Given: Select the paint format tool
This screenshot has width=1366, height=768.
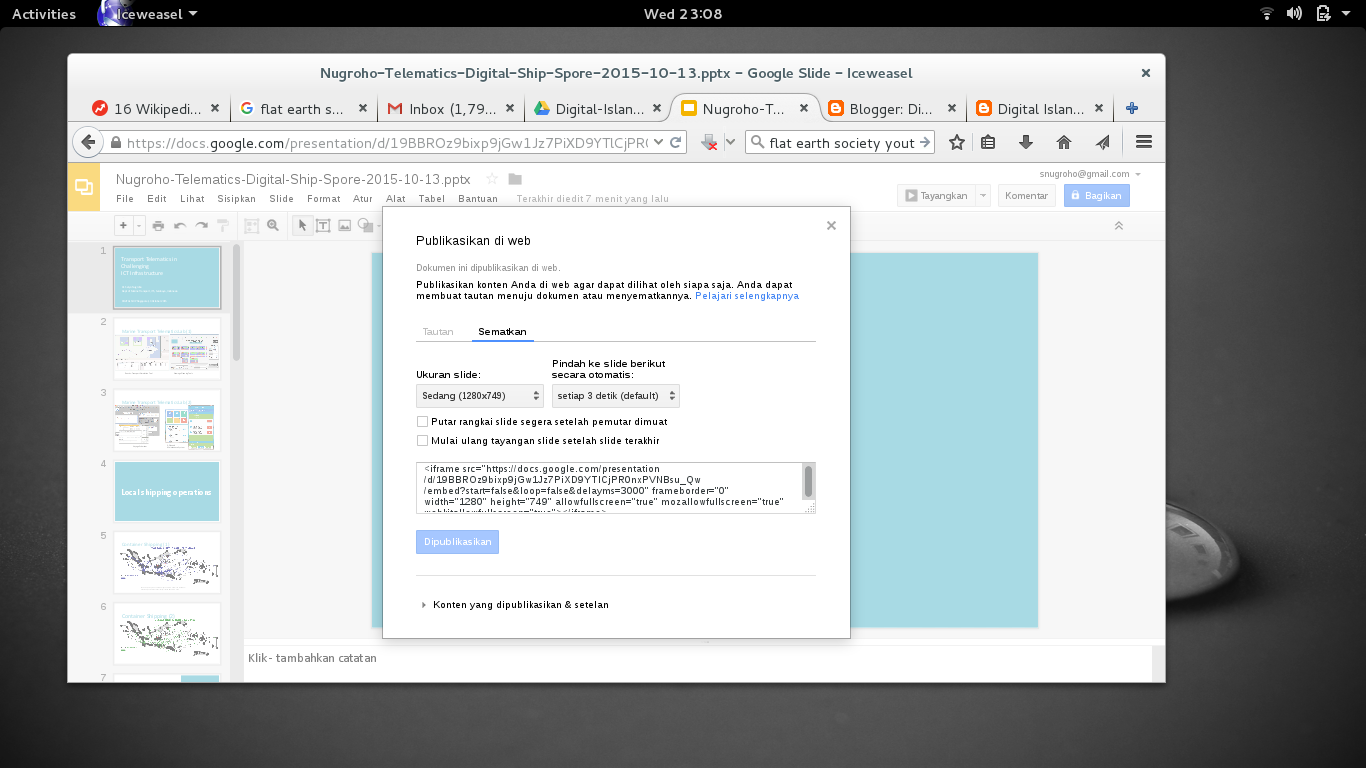Looking at the screenshot, I should tap(223, 226).
